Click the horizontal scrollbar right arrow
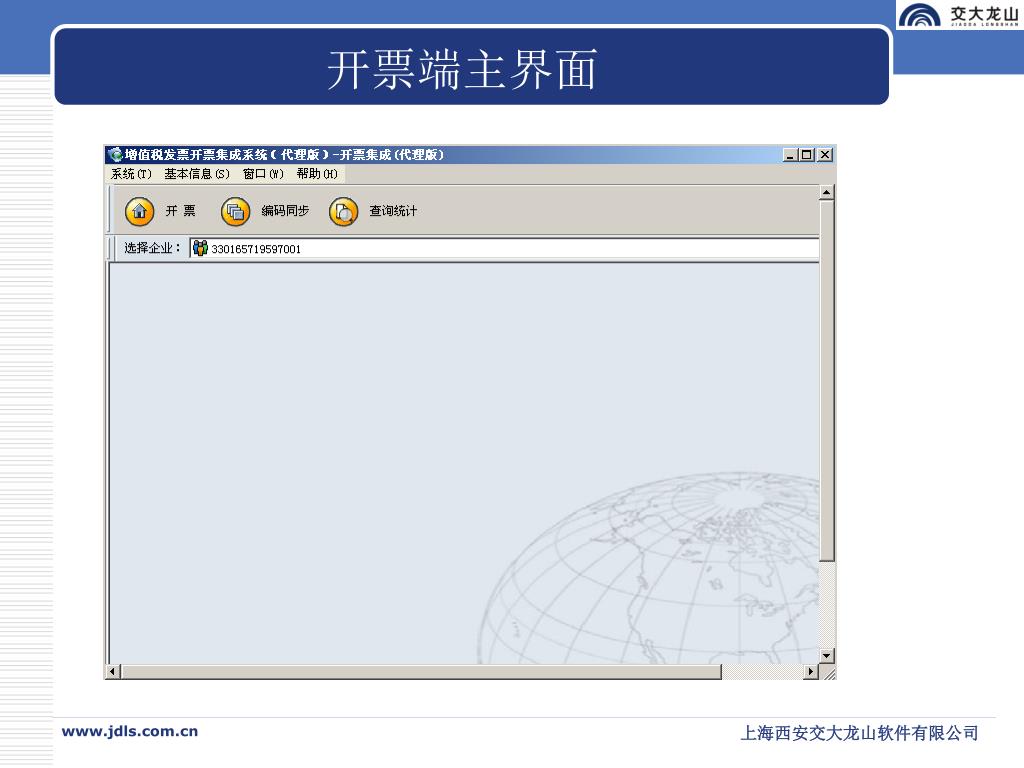 (810, 671)
